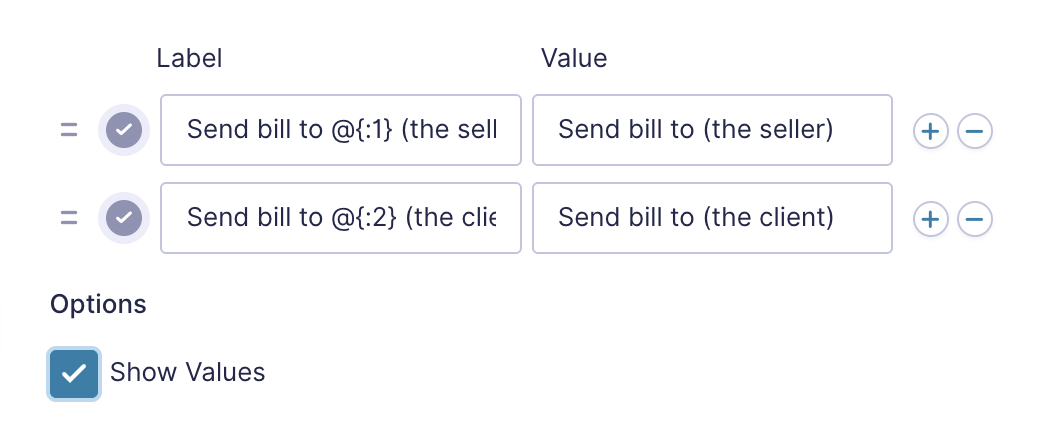1044x446 pixels.
Task: Uncheck the Show Values checkbox
Action: tap(74, 373)
